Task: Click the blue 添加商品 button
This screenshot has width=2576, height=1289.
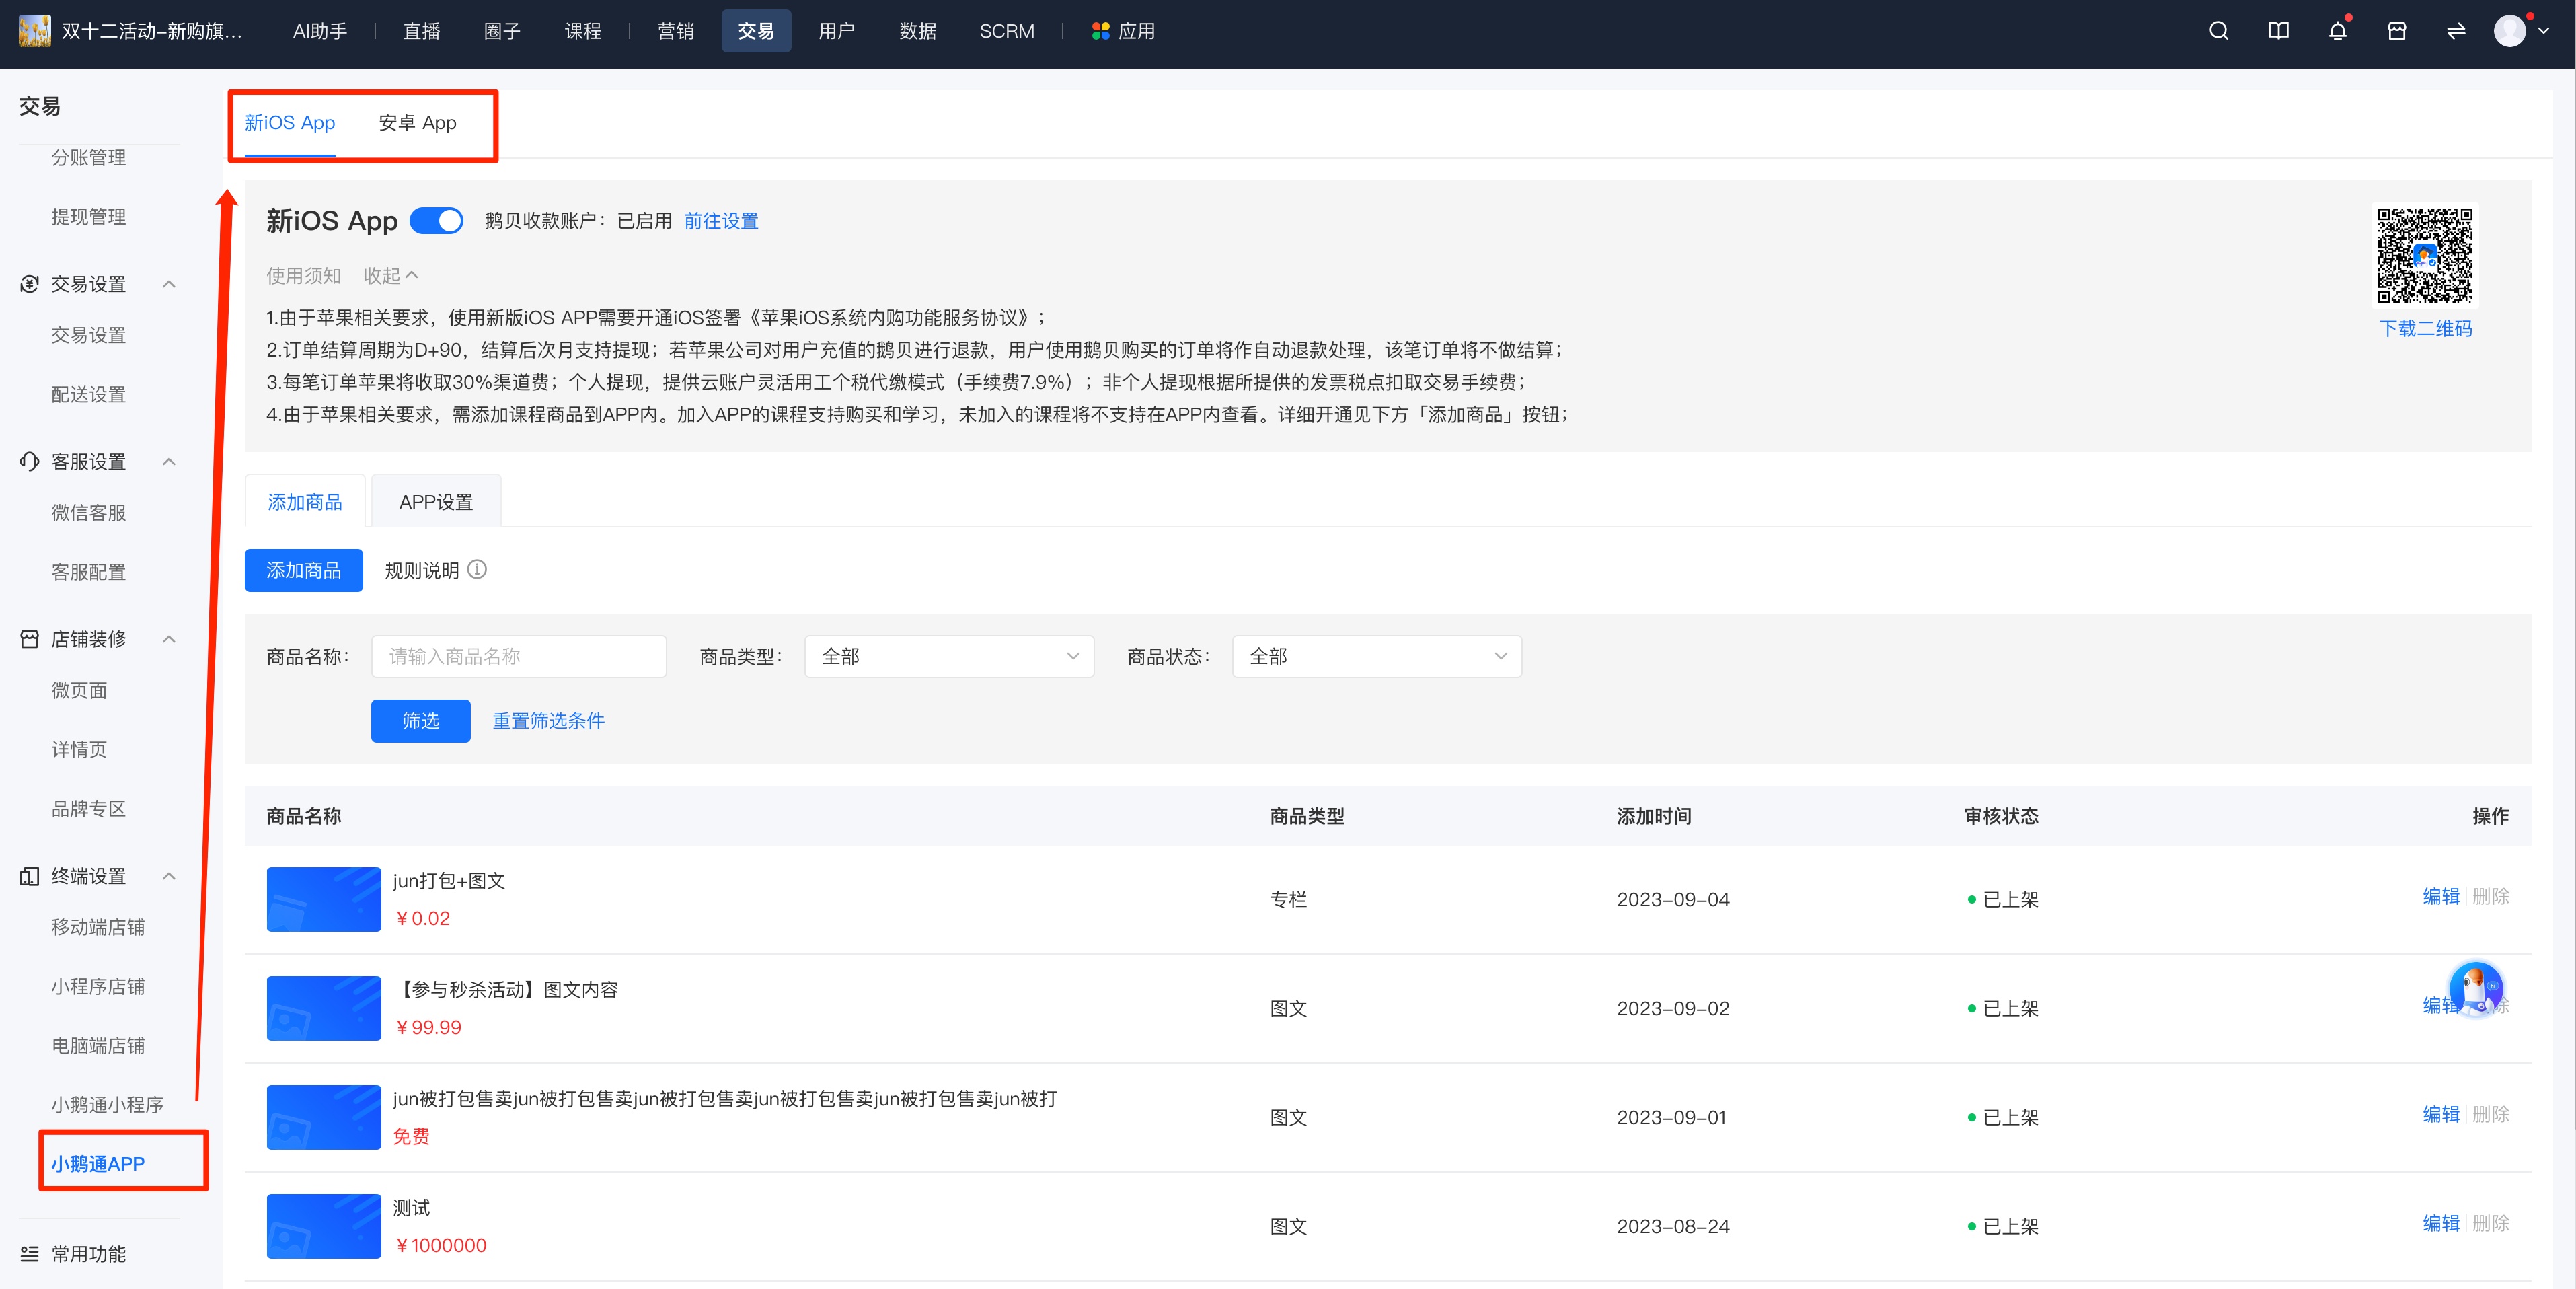Action: (303, 570)
